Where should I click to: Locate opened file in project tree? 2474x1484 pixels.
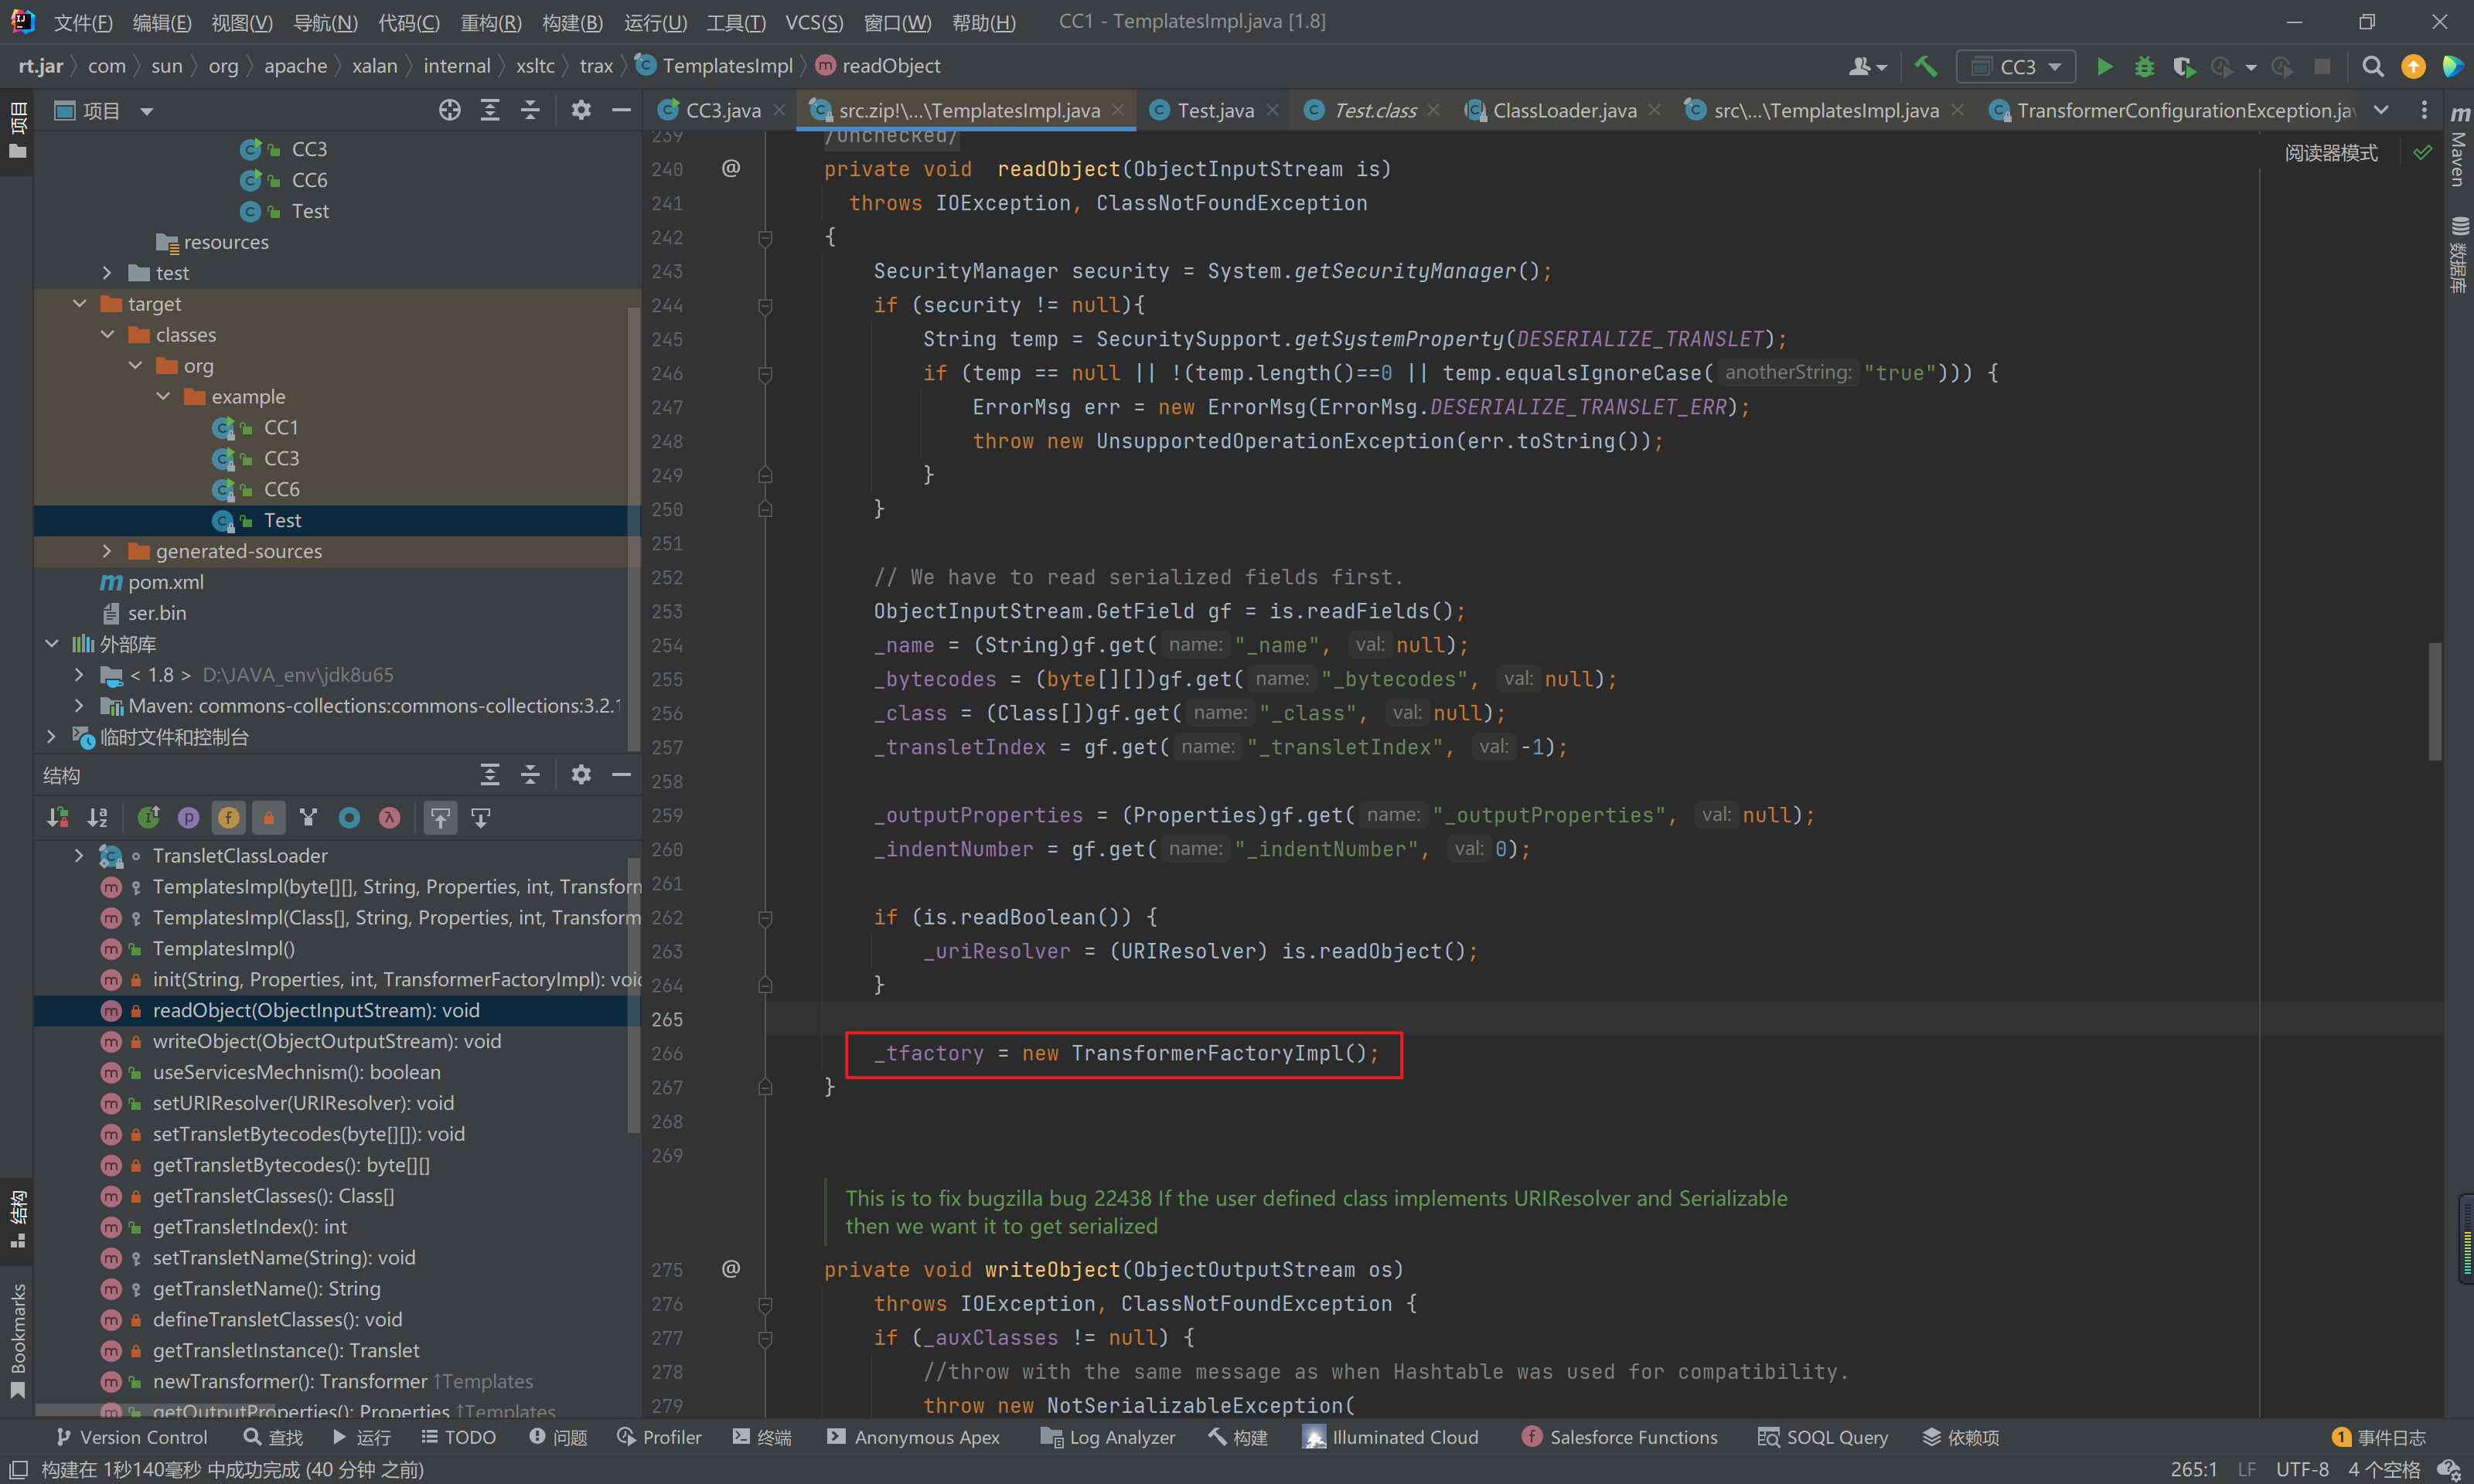click(x=450, y=110)
